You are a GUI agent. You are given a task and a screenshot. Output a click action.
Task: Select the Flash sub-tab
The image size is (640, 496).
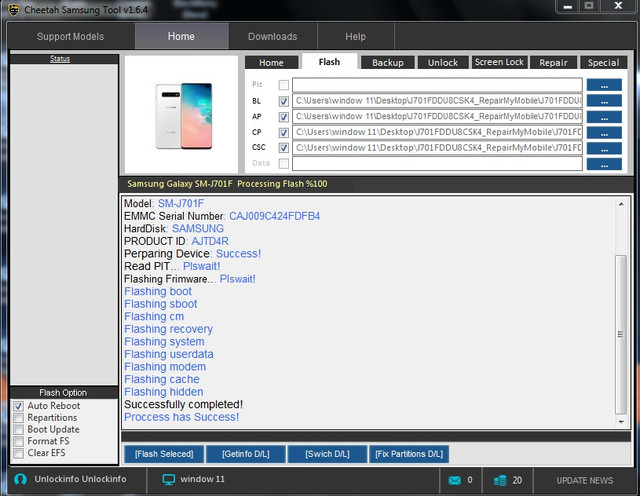329,62
